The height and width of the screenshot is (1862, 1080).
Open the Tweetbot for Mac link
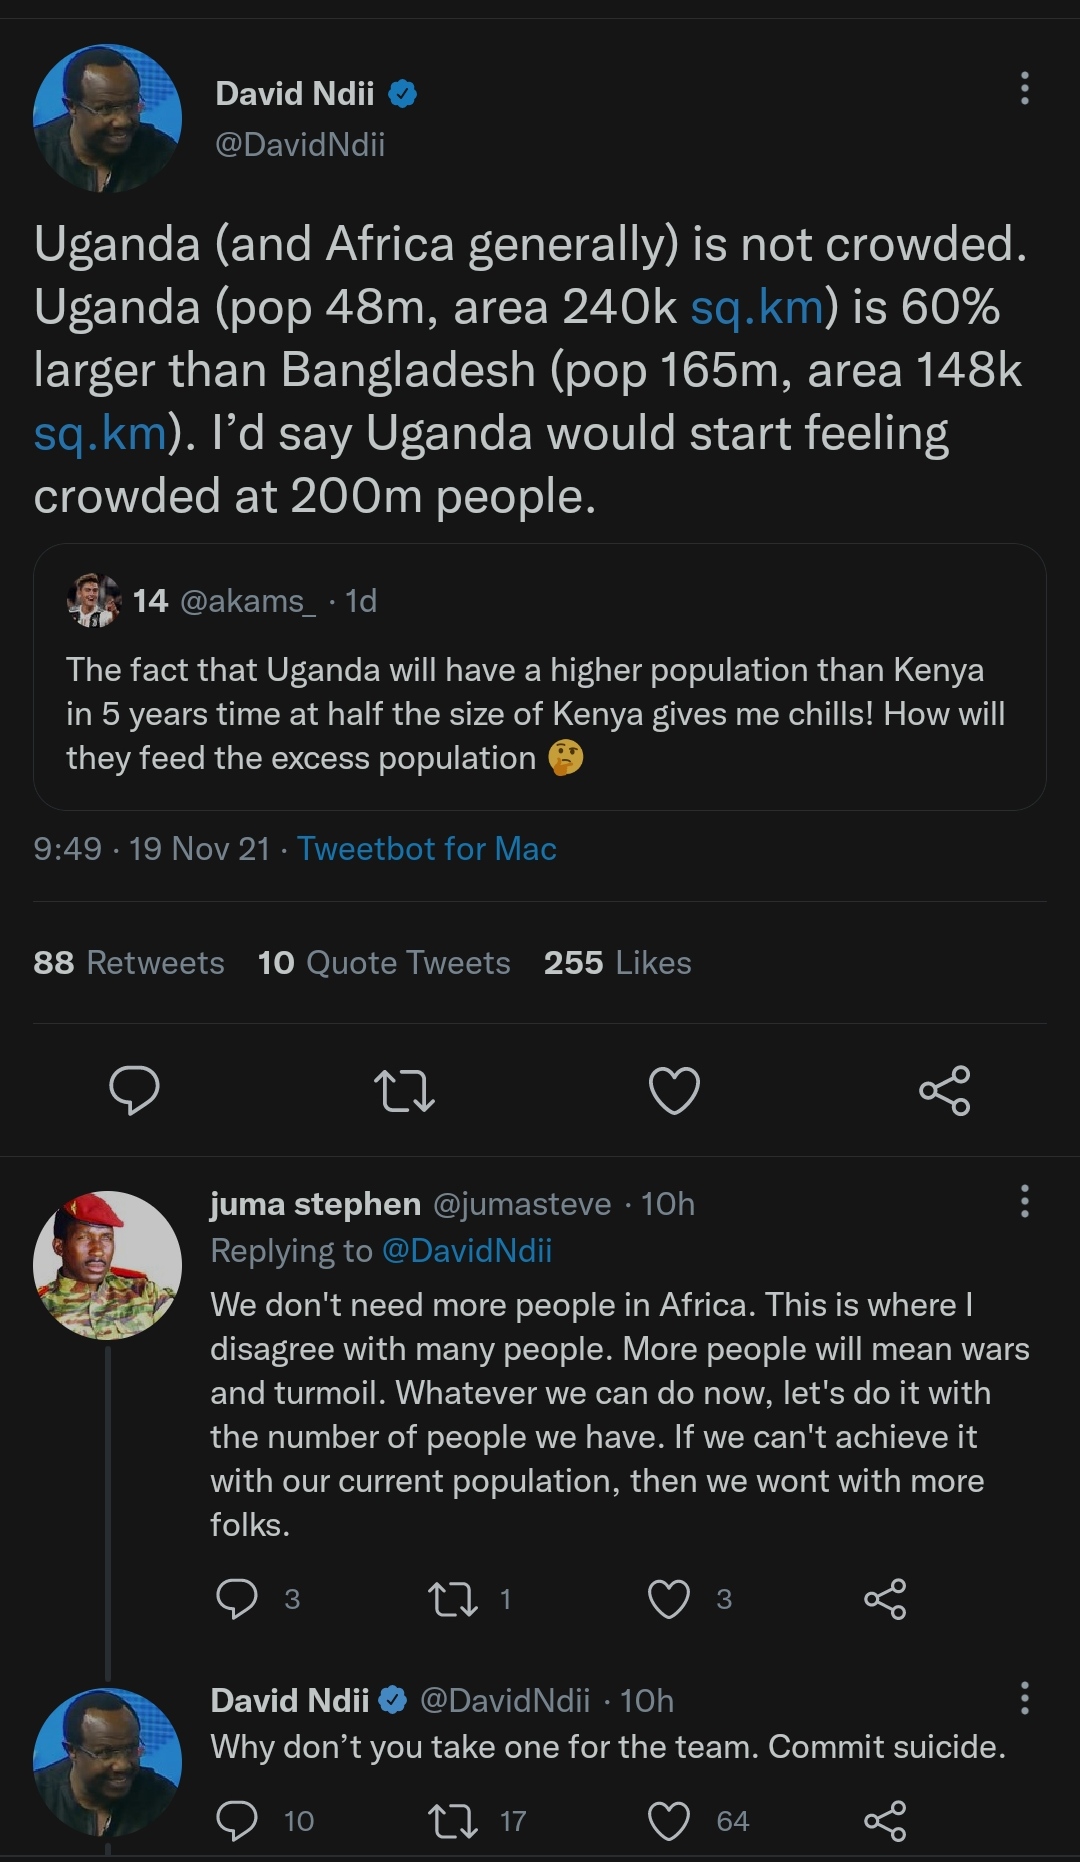pos(427,848)
